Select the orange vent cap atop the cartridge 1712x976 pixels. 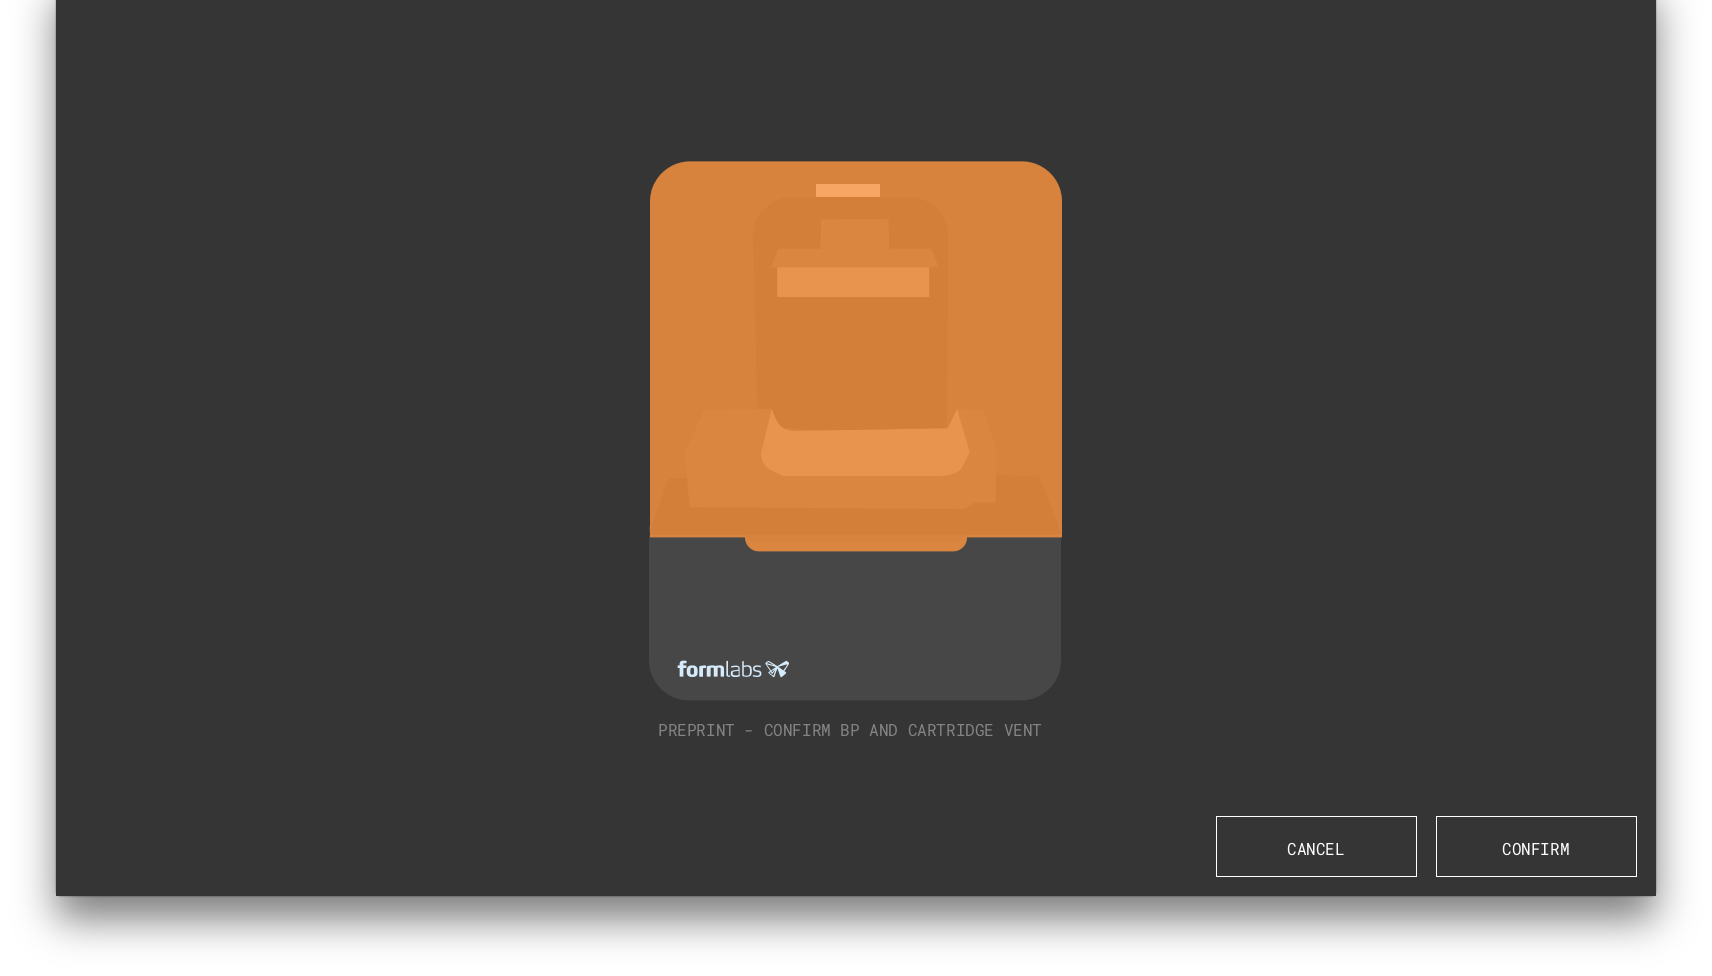click(849, 189)
